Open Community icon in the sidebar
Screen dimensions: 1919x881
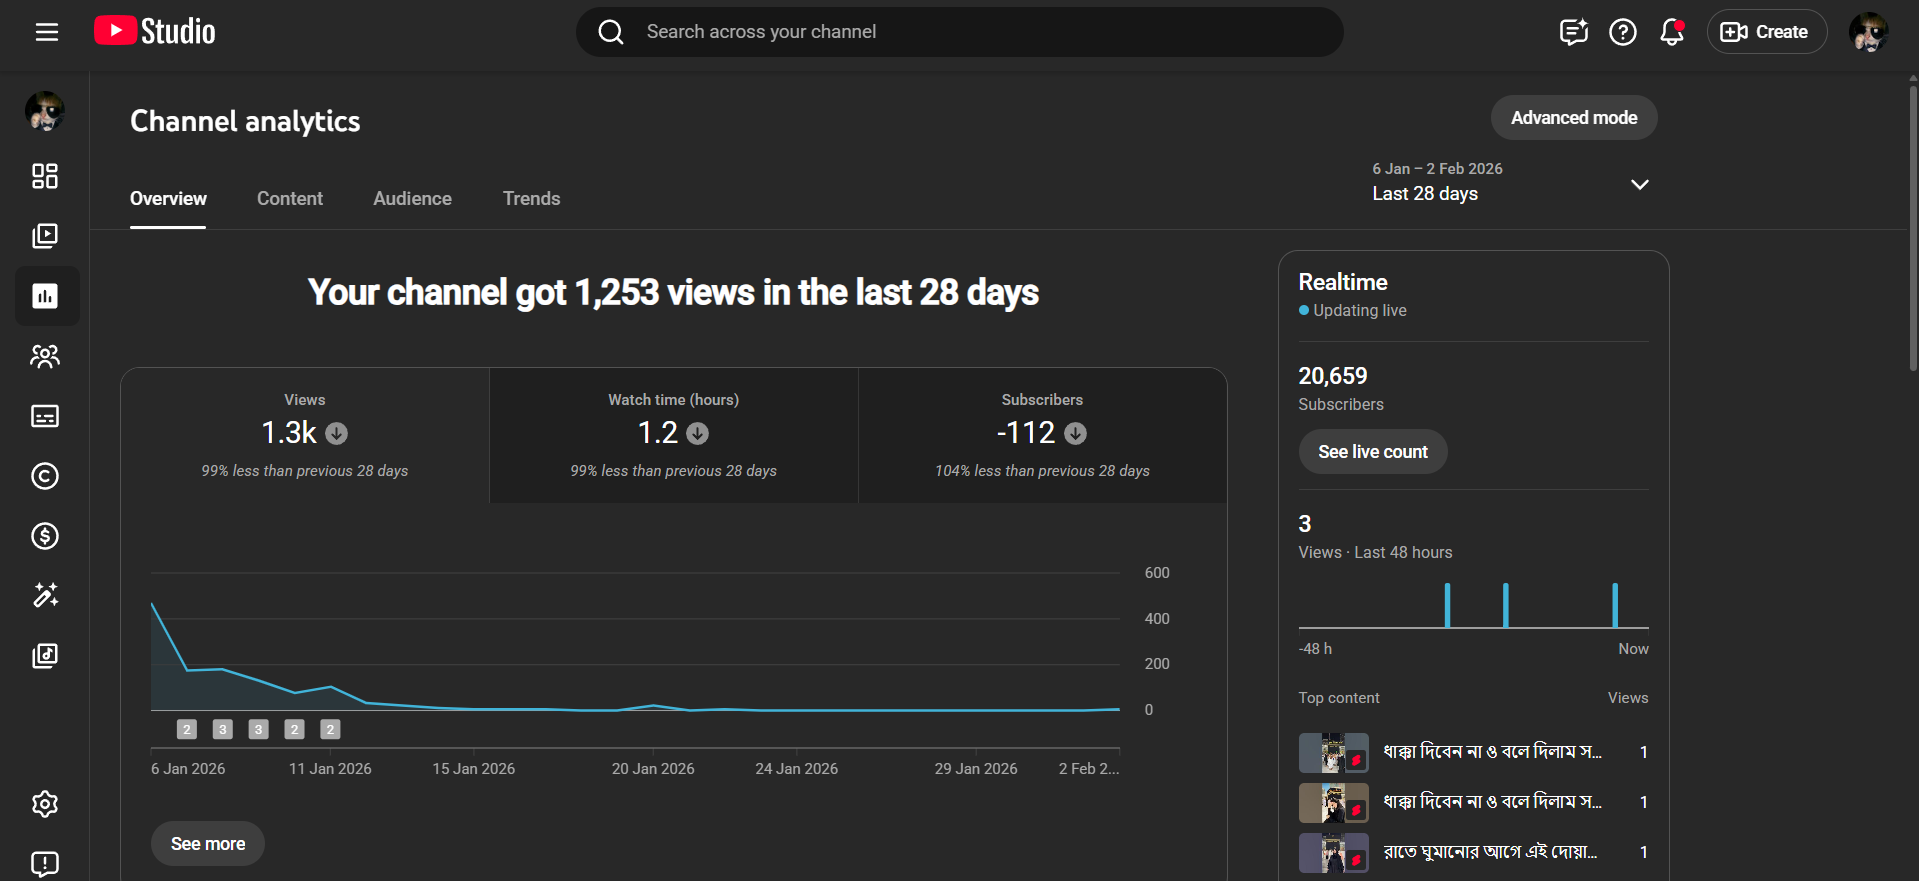tap(45, 356)
